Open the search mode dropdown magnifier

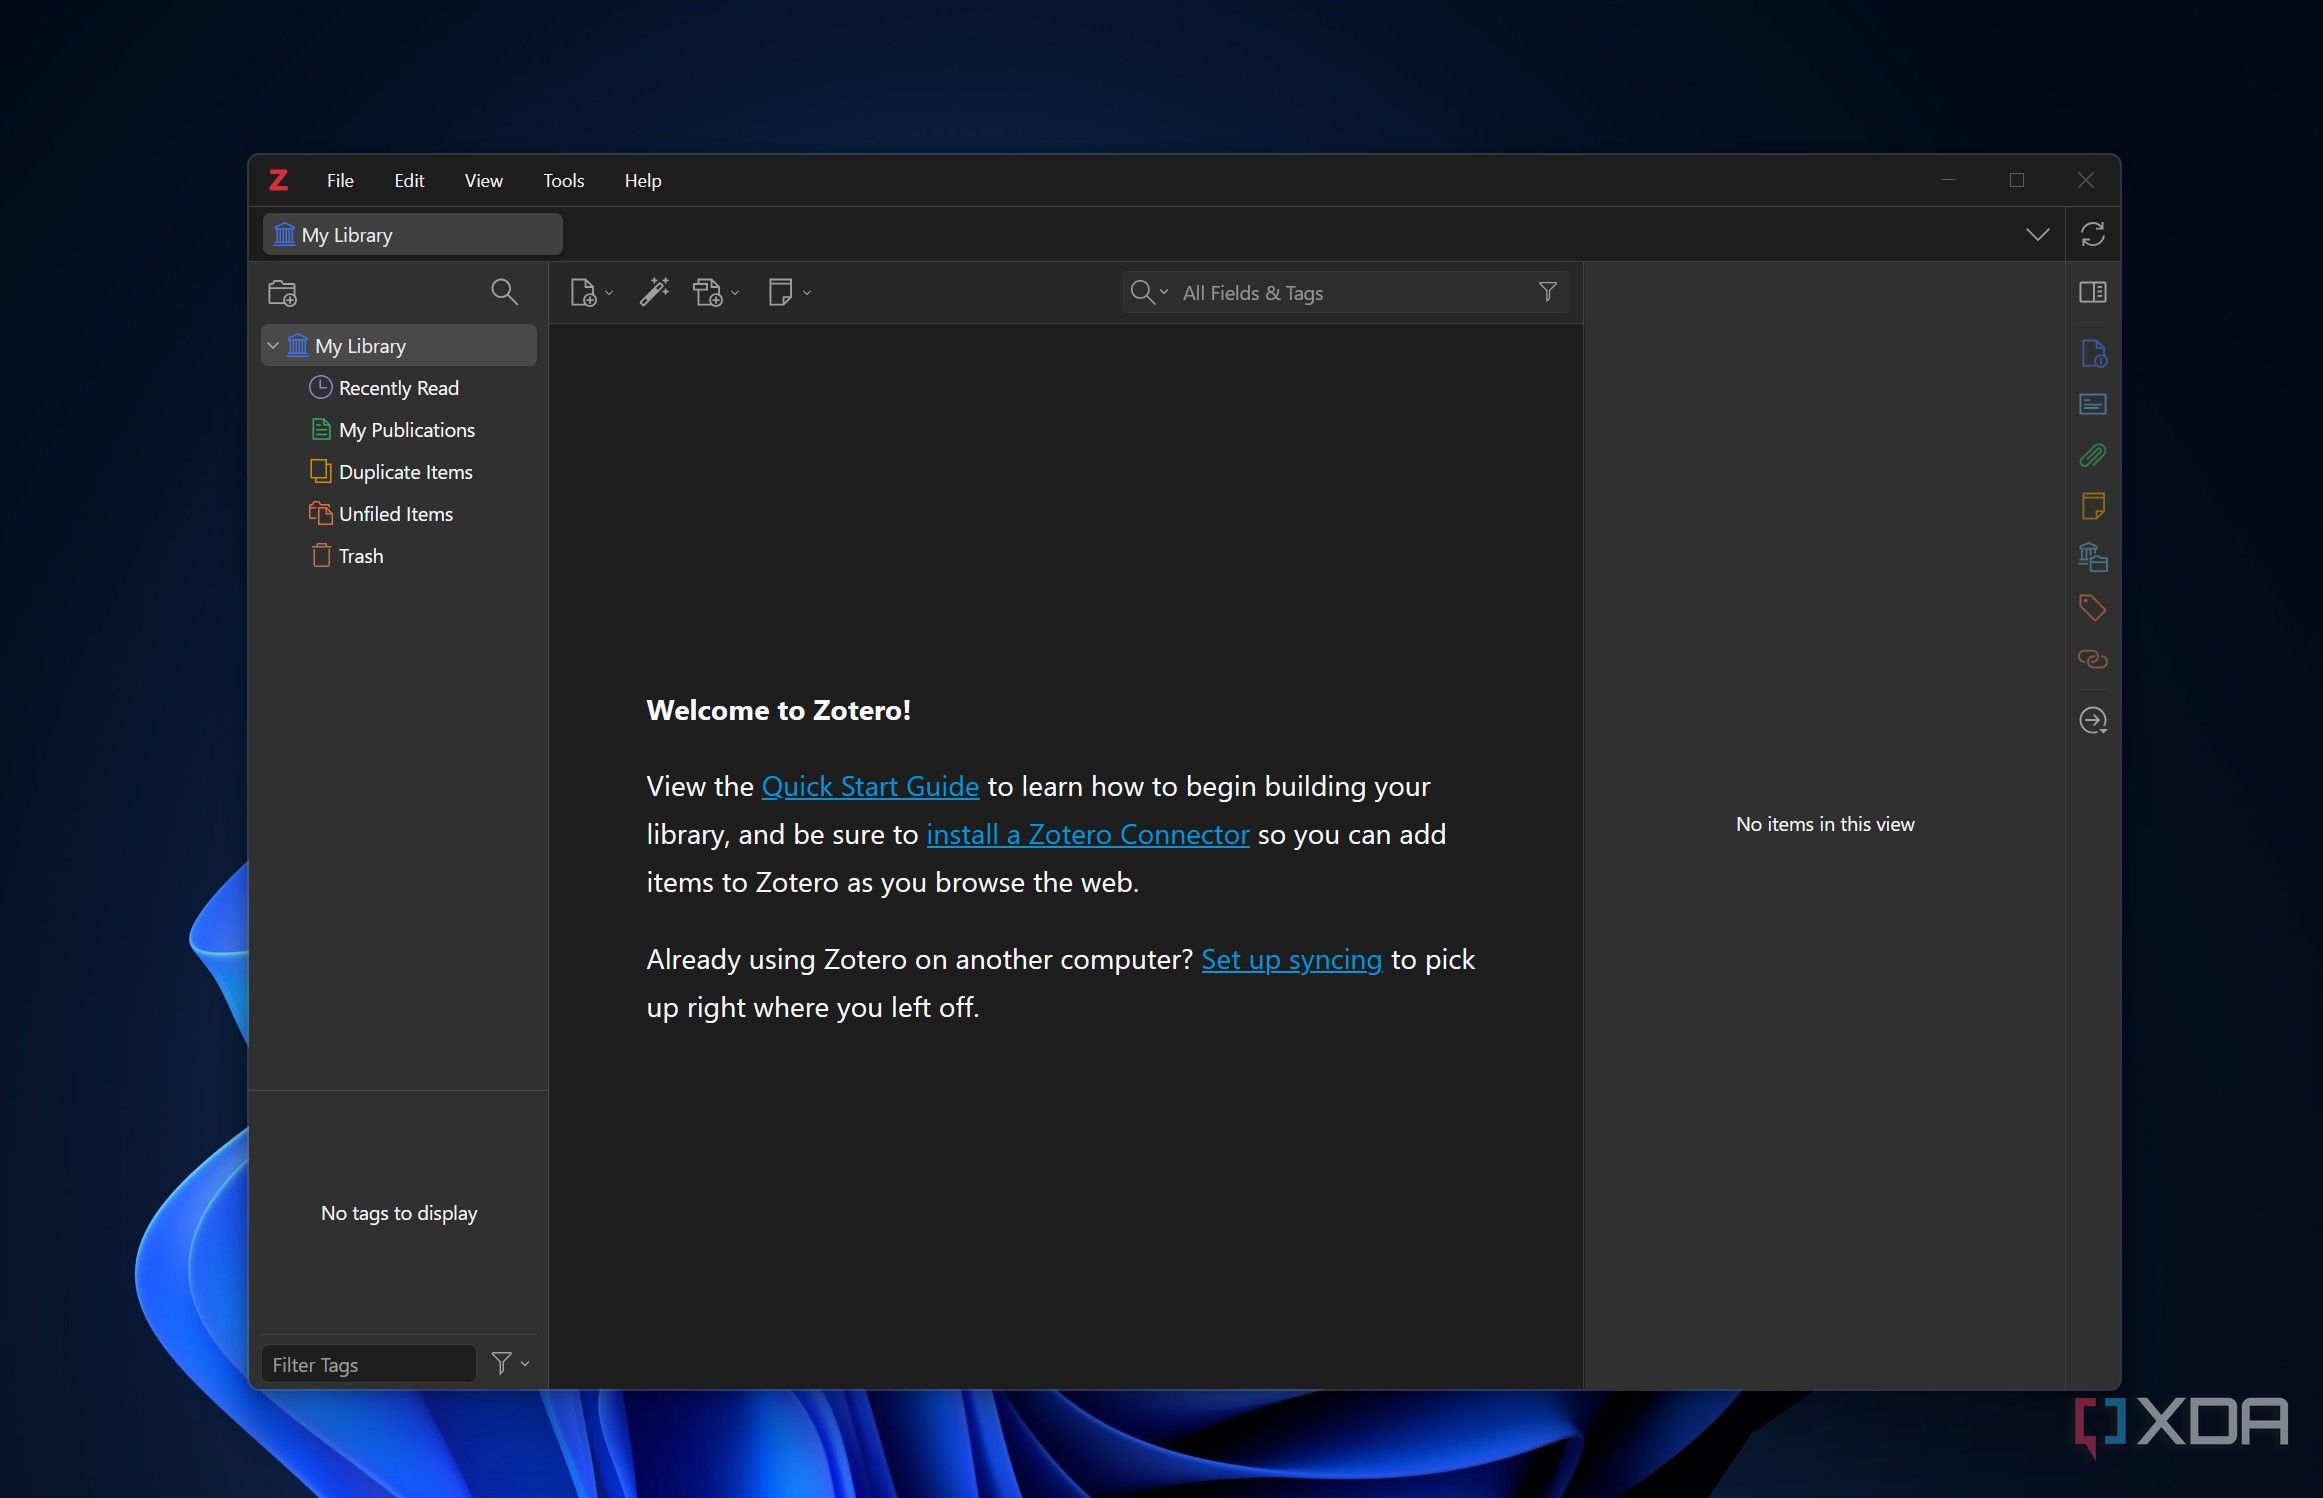1149,292
